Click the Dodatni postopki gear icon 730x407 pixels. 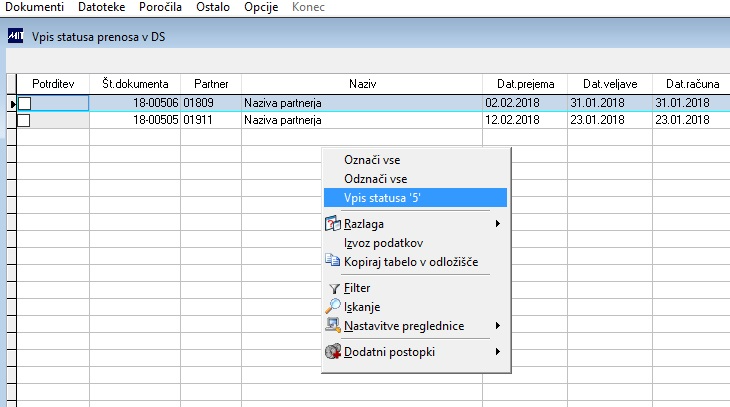(x=333, y=352)
